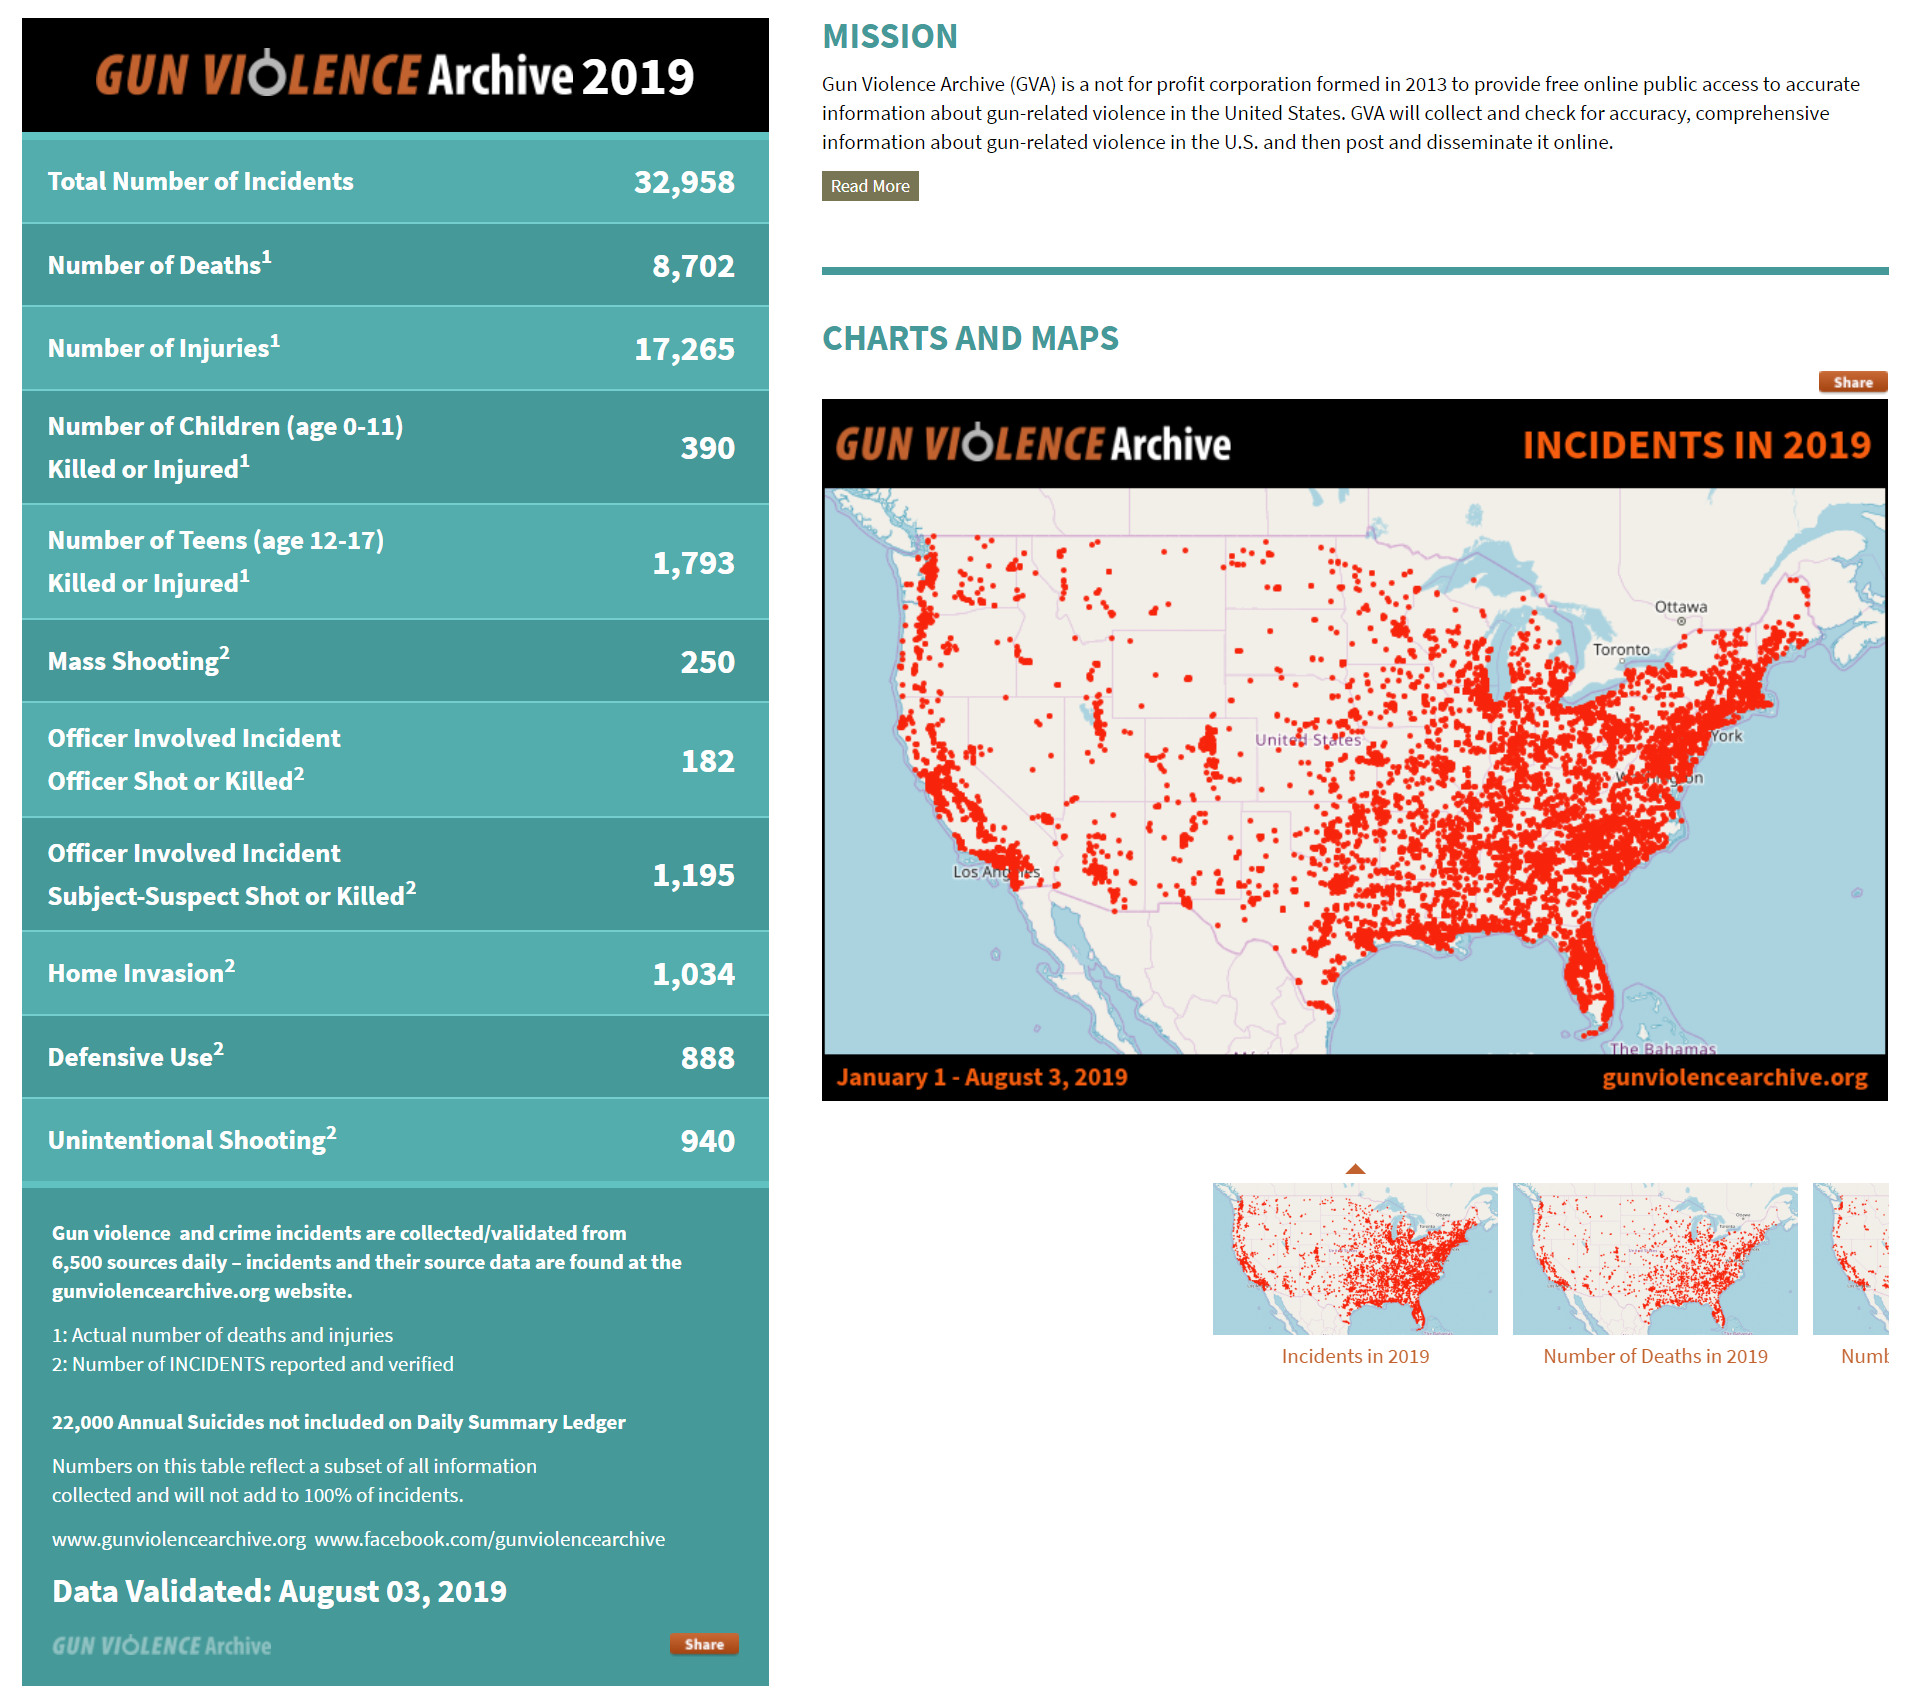
Task: Click the Gun Violence Archive 2019 header logo
Action: click(x=395, y=75)
